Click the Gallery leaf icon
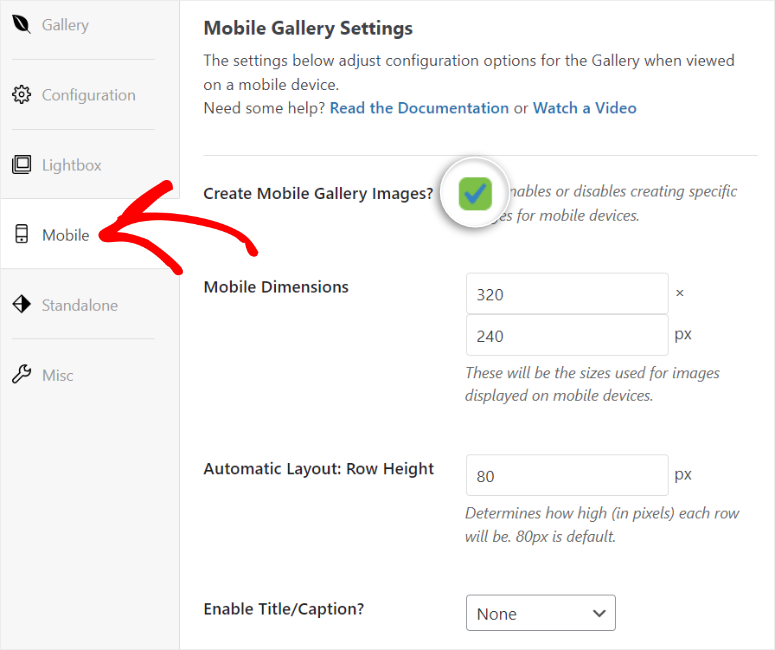The width and height of the screenshot is (775, 650). point(21,24)
